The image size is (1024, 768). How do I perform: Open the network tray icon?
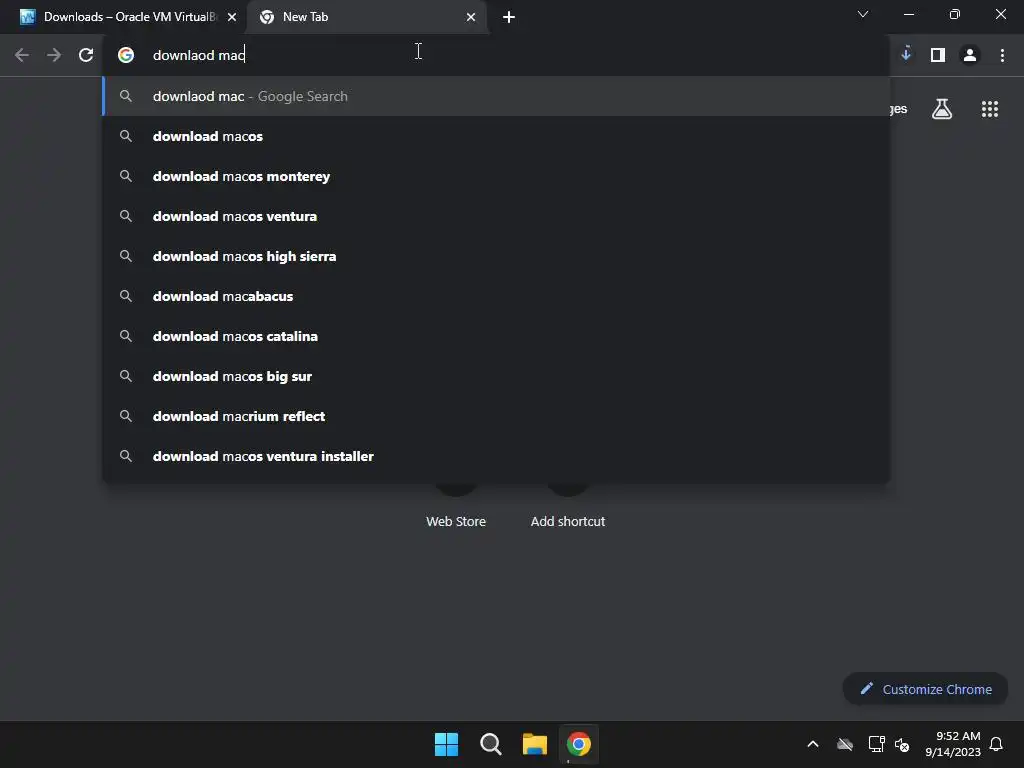876,744
